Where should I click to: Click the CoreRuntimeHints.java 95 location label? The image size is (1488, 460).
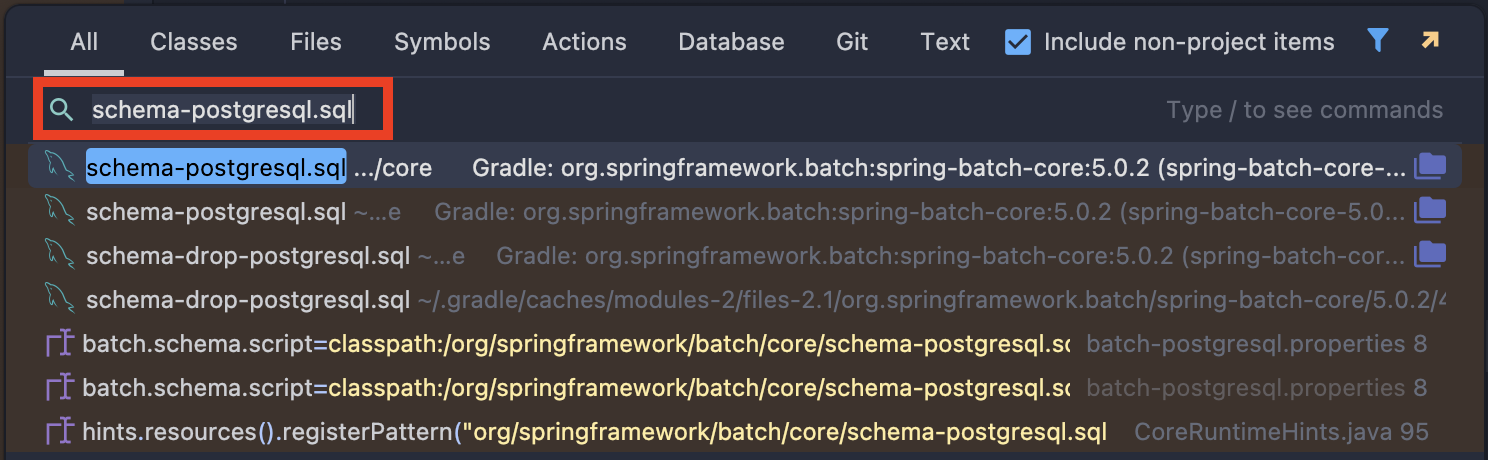[x=1281, y=432]
